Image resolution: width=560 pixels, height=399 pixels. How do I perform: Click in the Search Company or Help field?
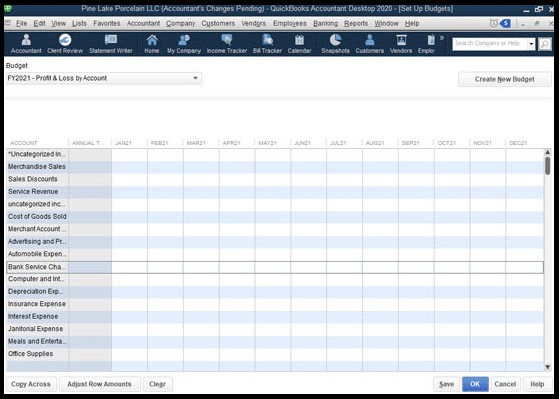490,44
